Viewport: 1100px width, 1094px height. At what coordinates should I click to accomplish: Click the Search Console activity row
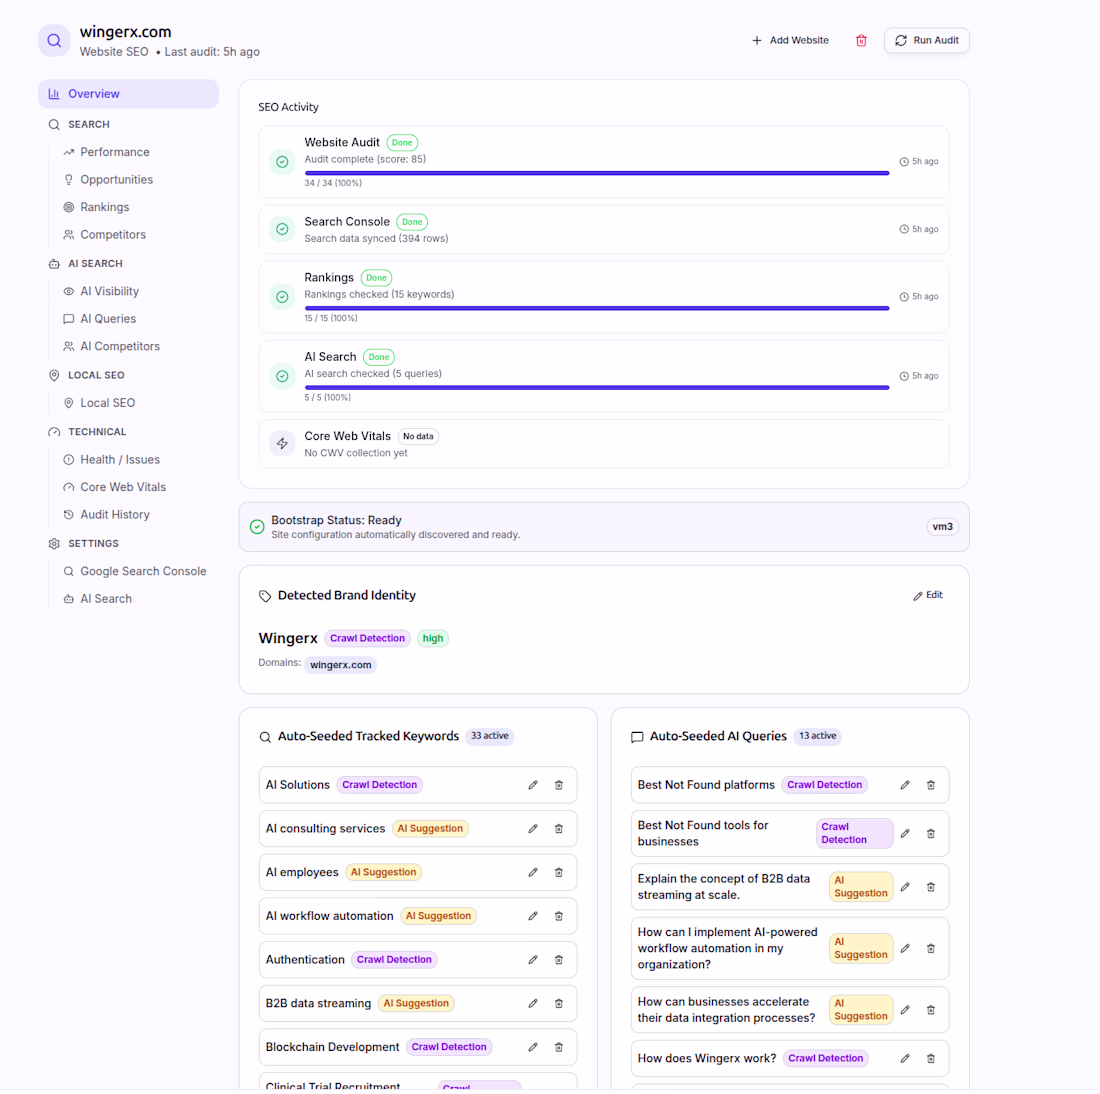(604, 229)
